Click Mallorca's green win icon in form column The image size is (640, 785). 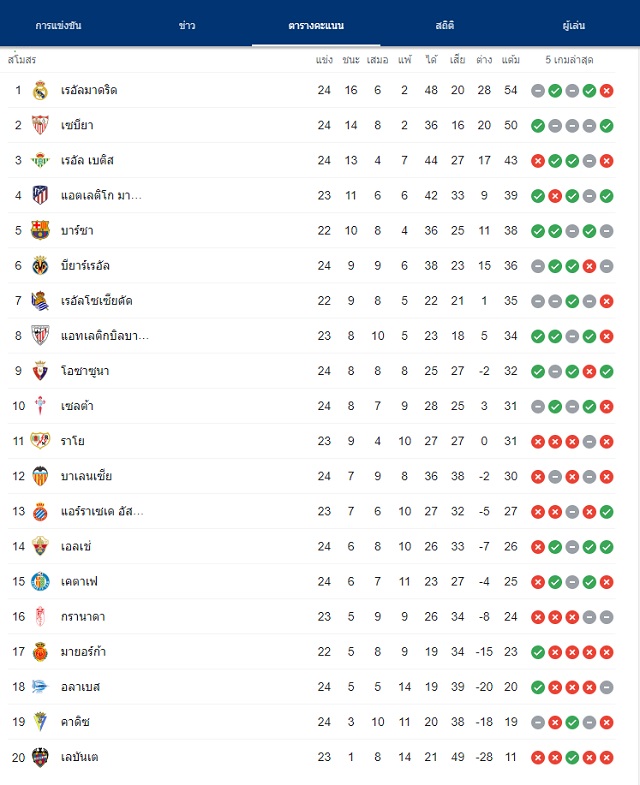click(538, 652)
